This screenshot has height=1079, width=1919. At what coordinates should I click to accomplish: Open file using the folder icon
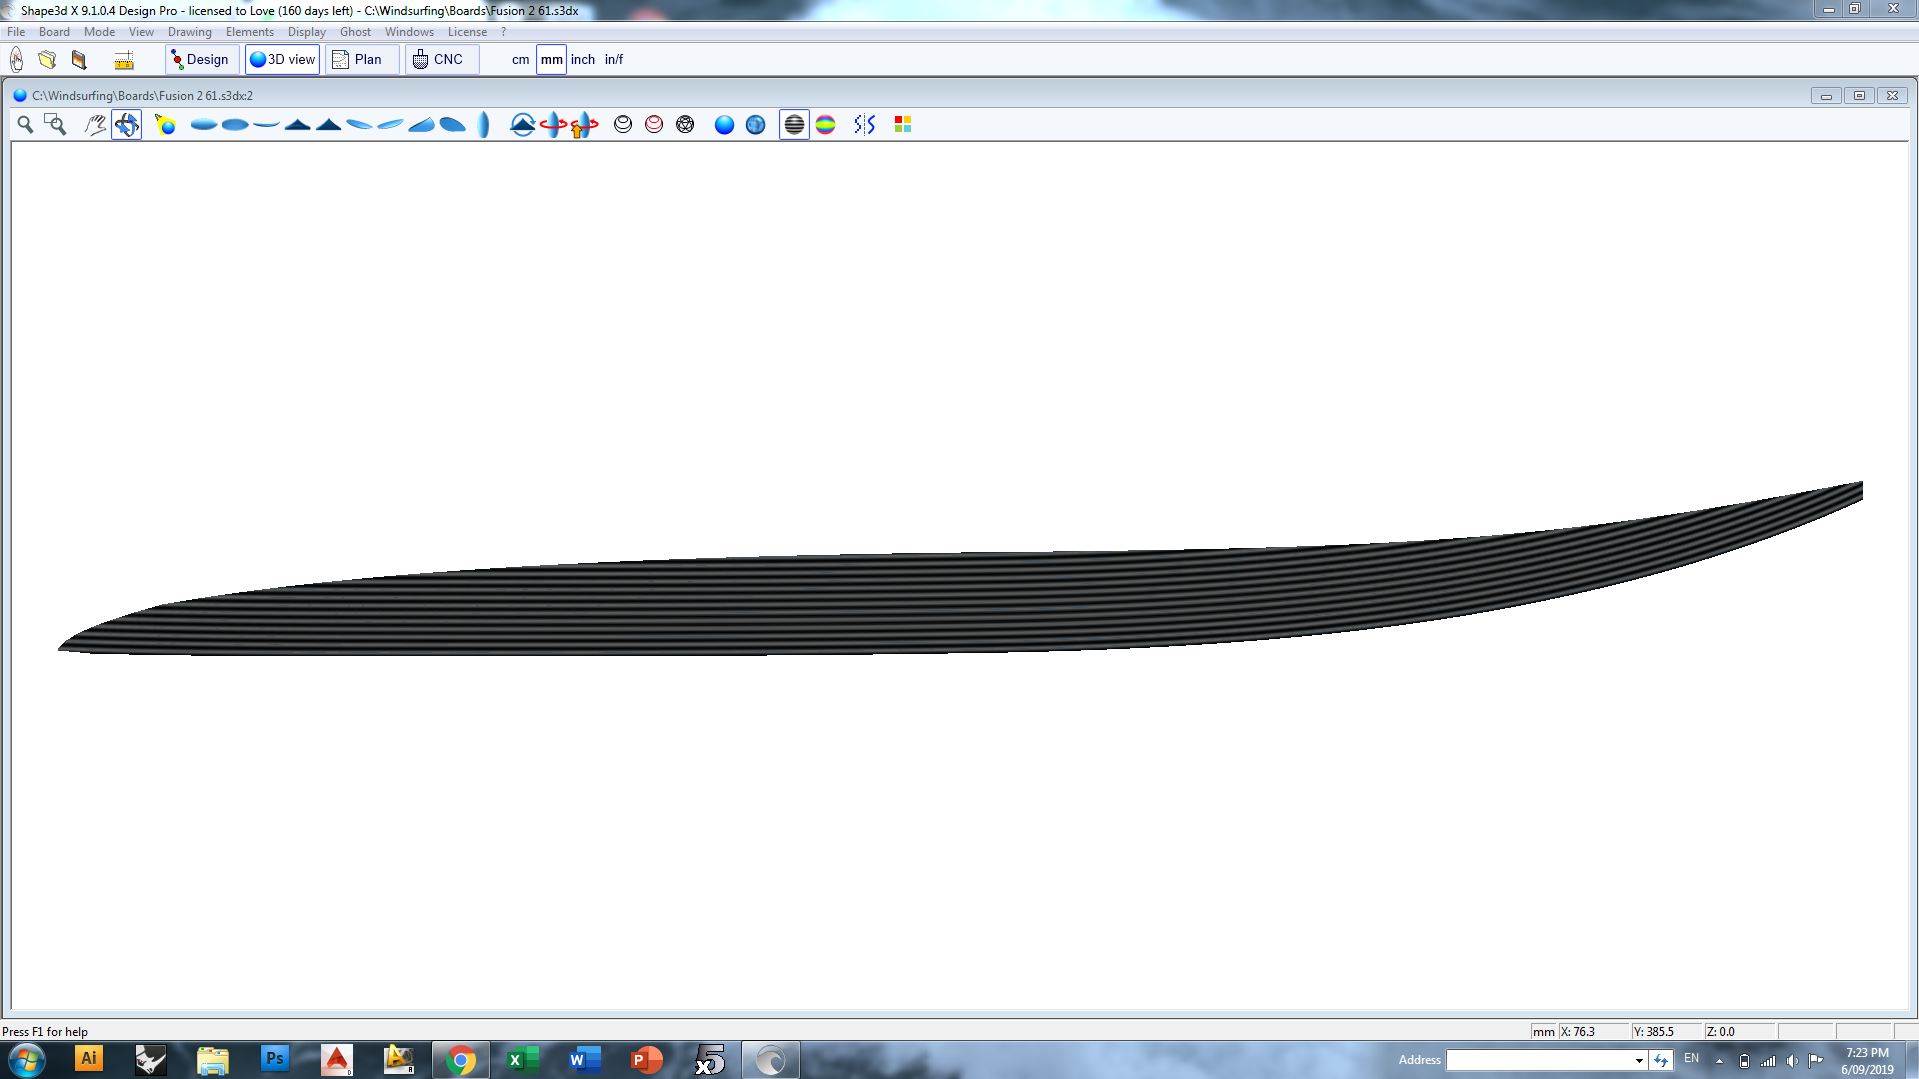click(47, 60)
